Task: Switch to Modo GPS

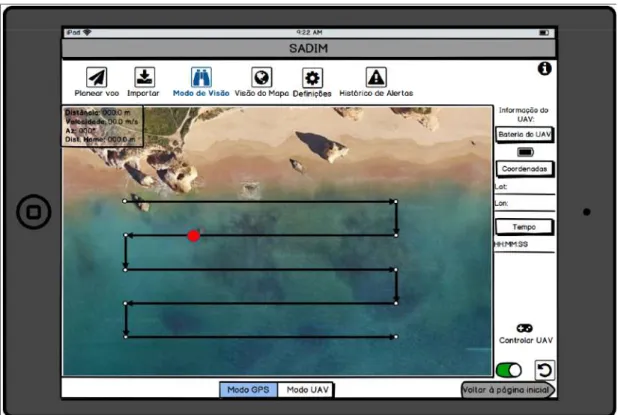Action: click(x=249, y=390)
